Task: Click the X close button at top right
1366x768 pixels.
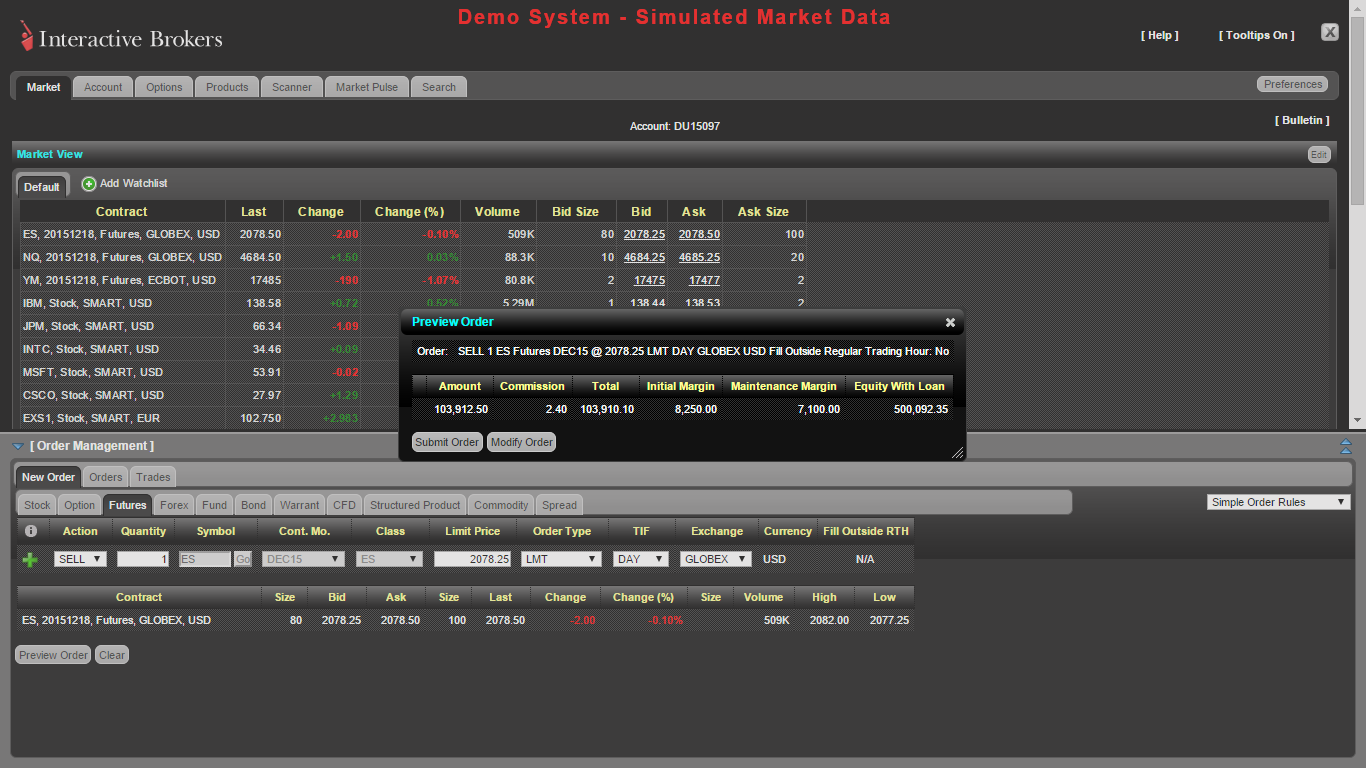Action: coord(1329,32)
